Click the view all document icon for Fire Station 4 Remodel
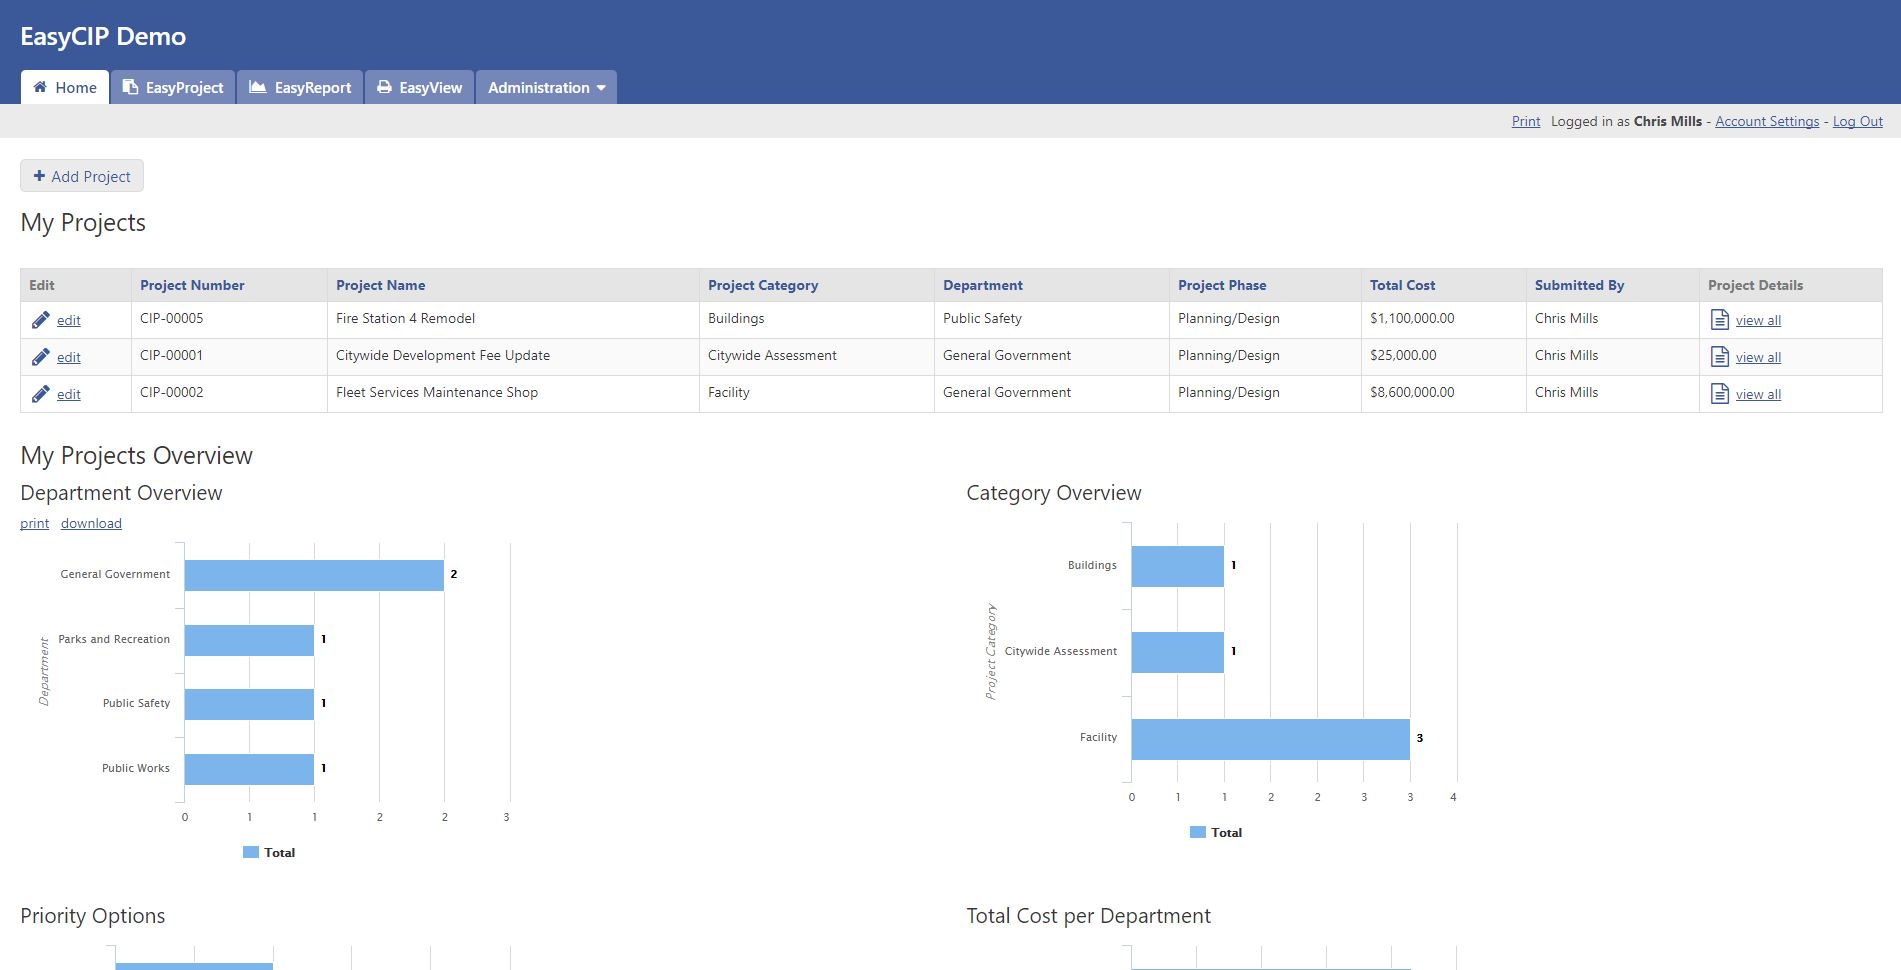This screenshot has width=1901, height=970. point(1719,319)
